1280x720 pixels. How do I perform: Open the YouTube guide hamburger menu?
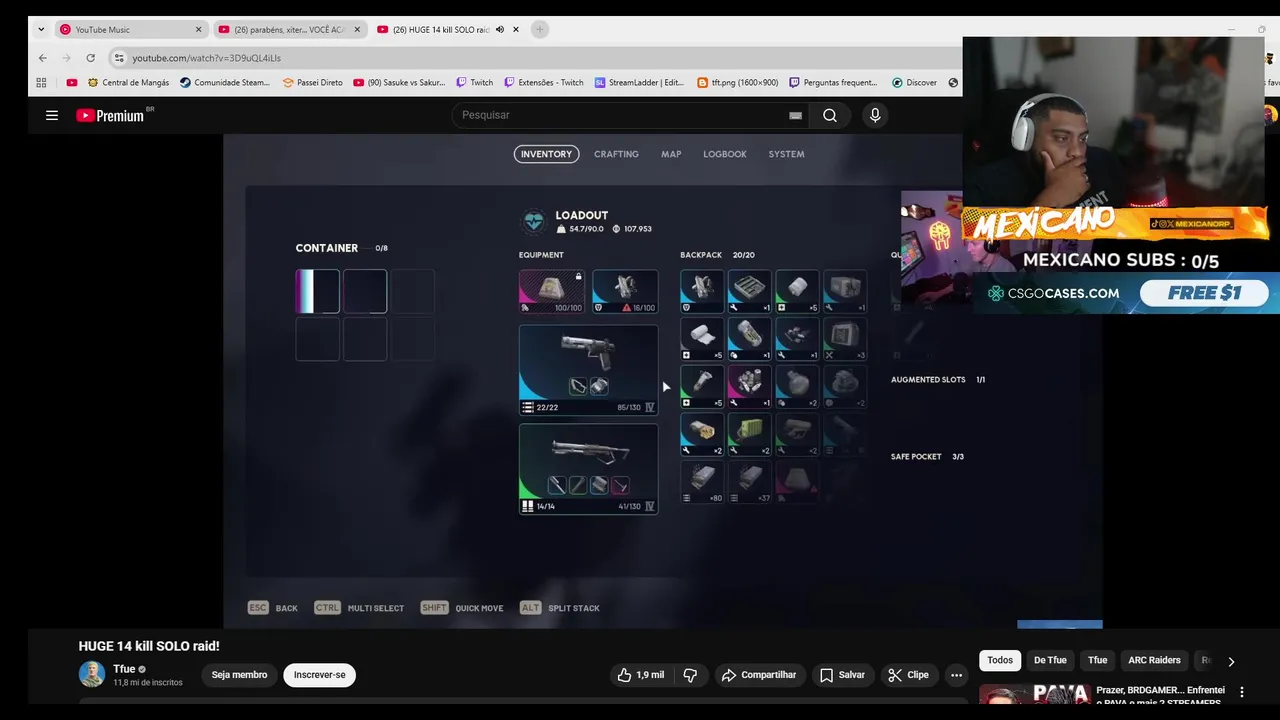(52, 115)
